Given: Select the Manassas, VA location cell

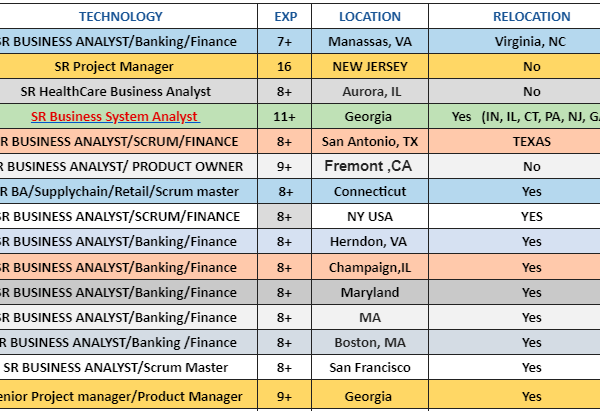Looking at the screenshot, I should coord(370,41).
